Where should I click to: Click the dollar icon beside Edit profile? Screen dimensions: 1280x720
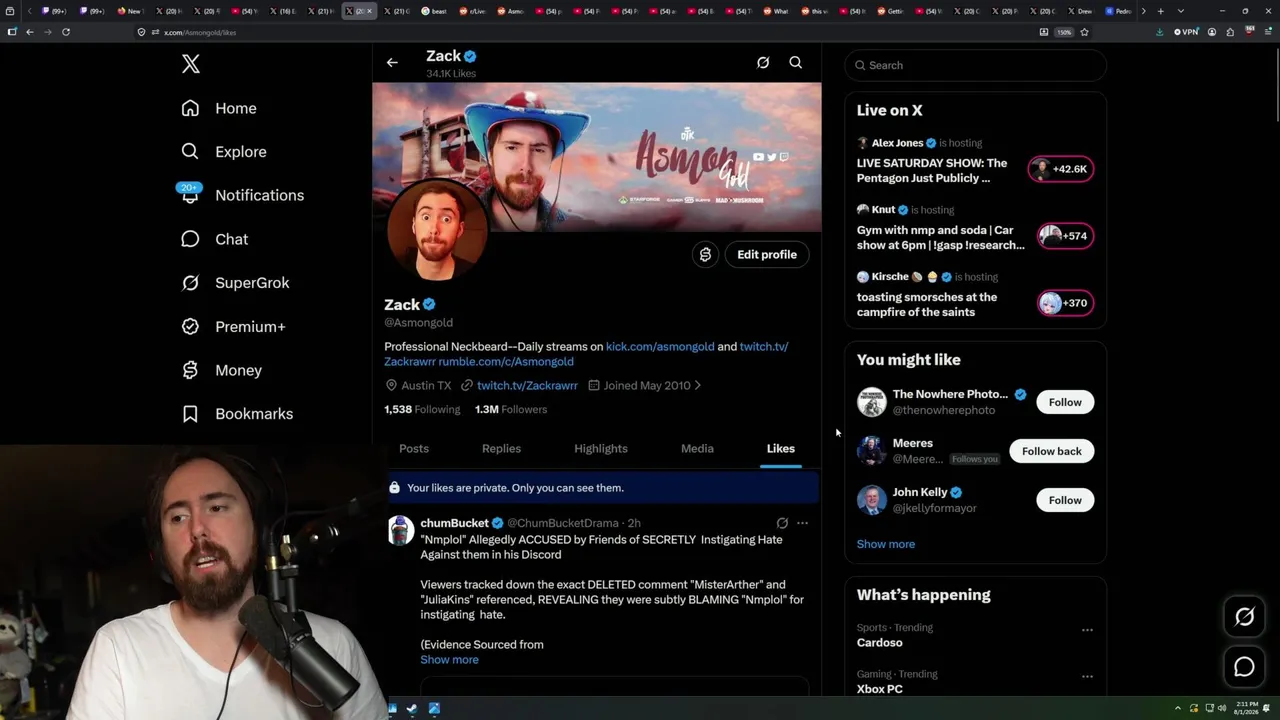click(705, 255)
